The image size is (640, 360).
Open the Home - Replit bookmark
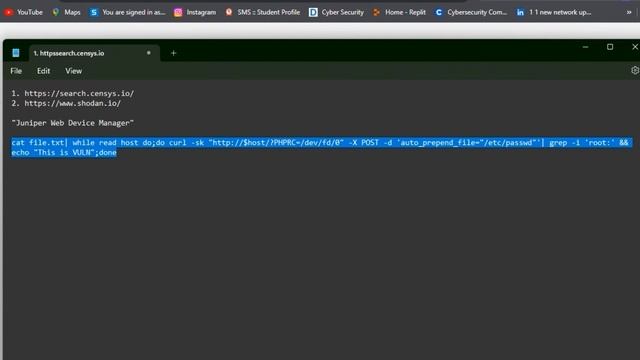pyautogui.click(x=399, y=12)
